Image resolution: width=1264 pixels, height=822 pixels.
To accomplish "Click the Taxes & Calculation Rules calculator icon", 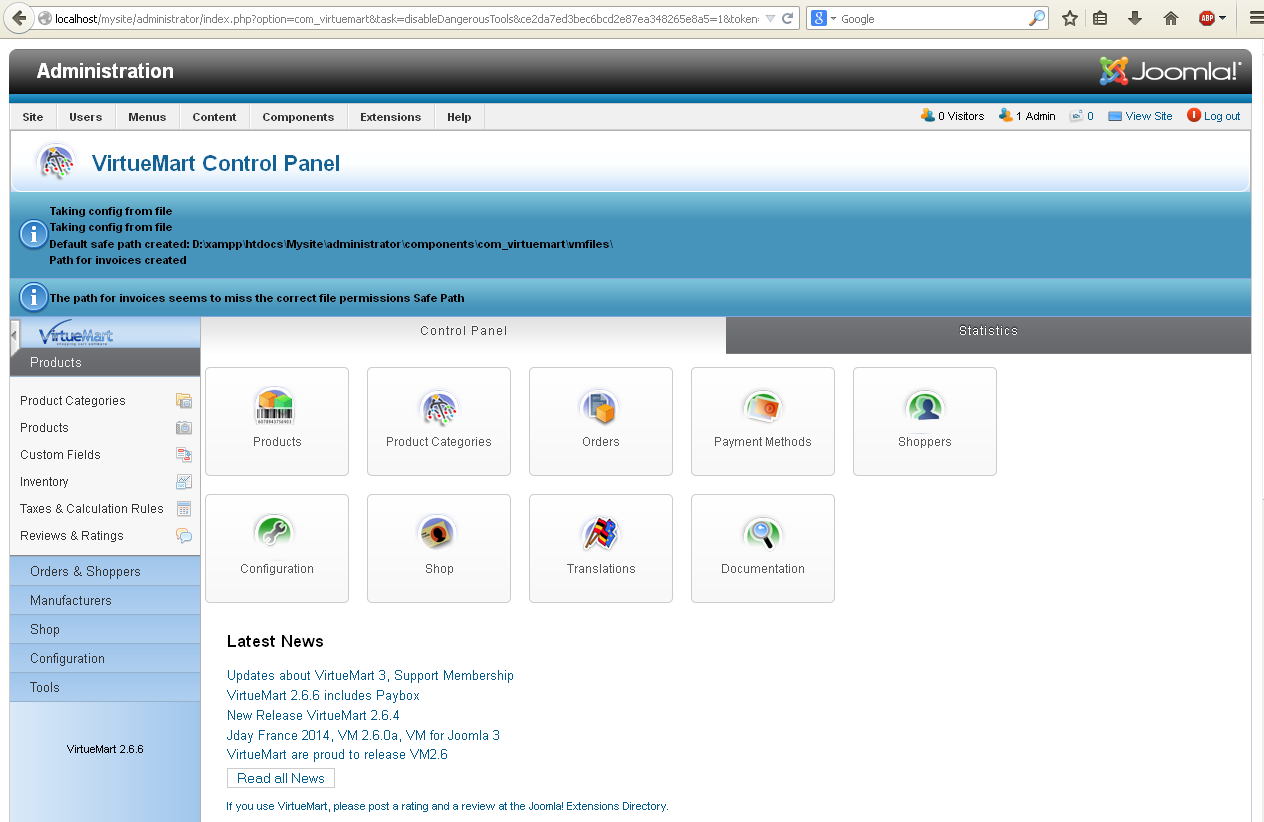I will [184, 509].
